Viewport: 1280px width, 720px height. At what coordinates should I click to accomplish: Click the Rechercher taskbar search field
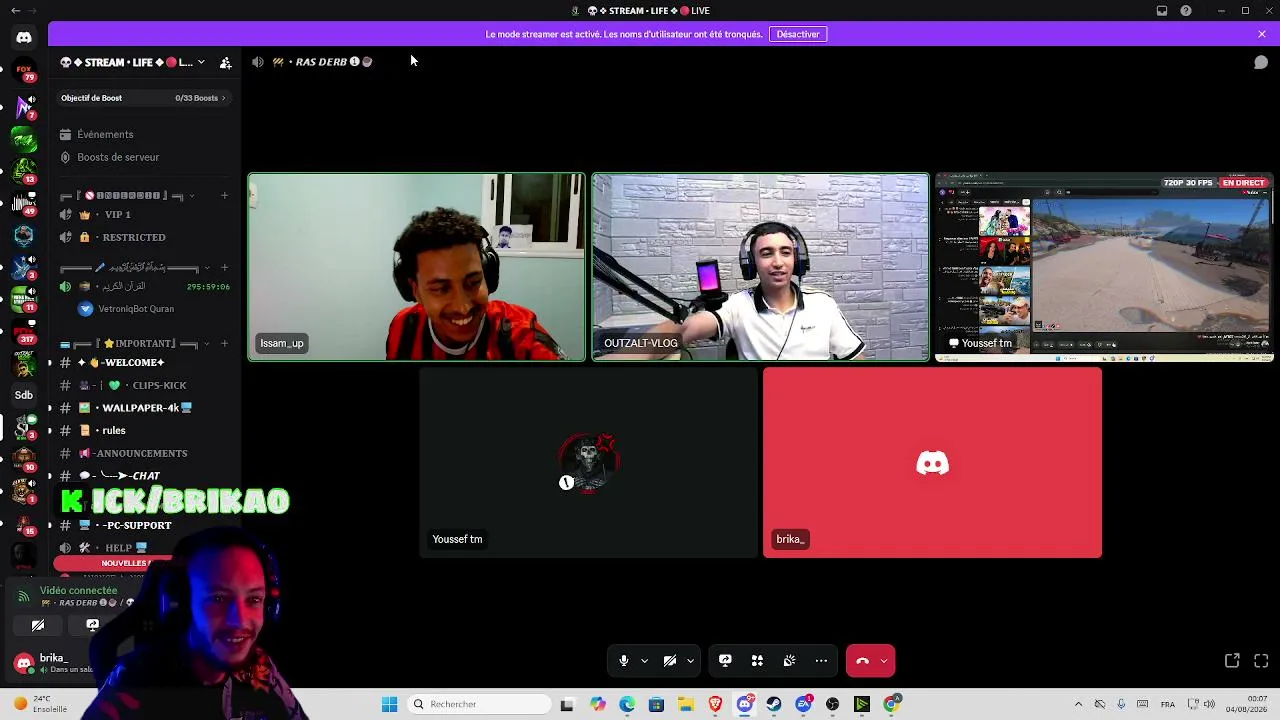pos(481,704)
